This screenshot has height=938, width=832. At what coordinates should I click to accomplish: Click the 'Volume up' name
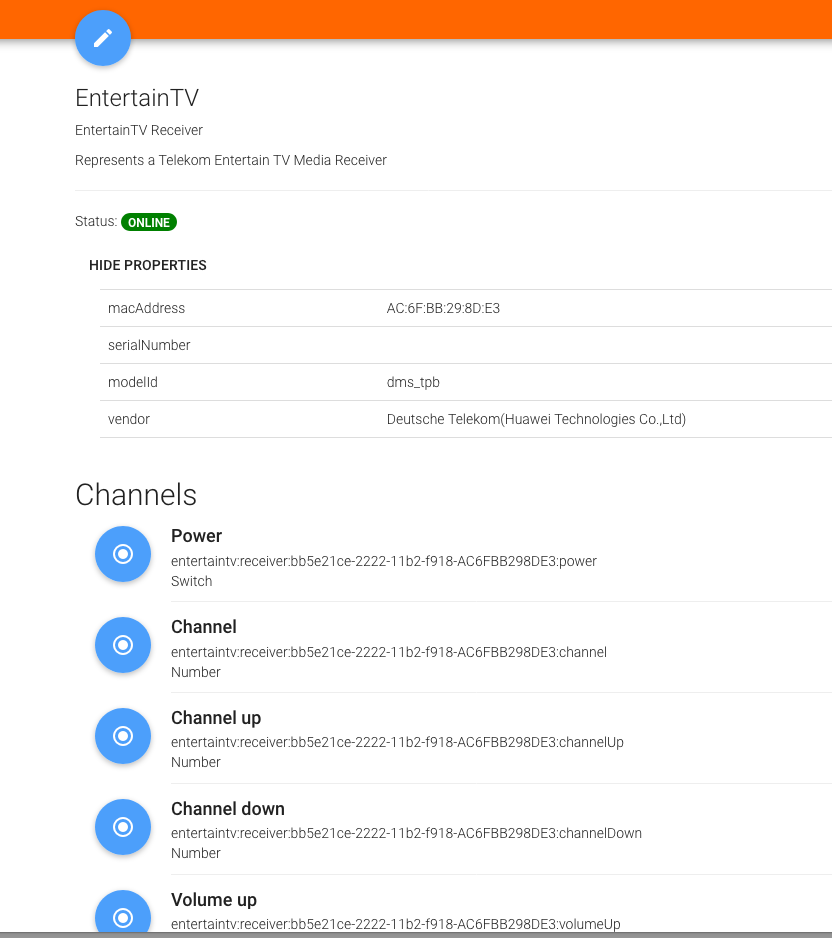[214, 900]
